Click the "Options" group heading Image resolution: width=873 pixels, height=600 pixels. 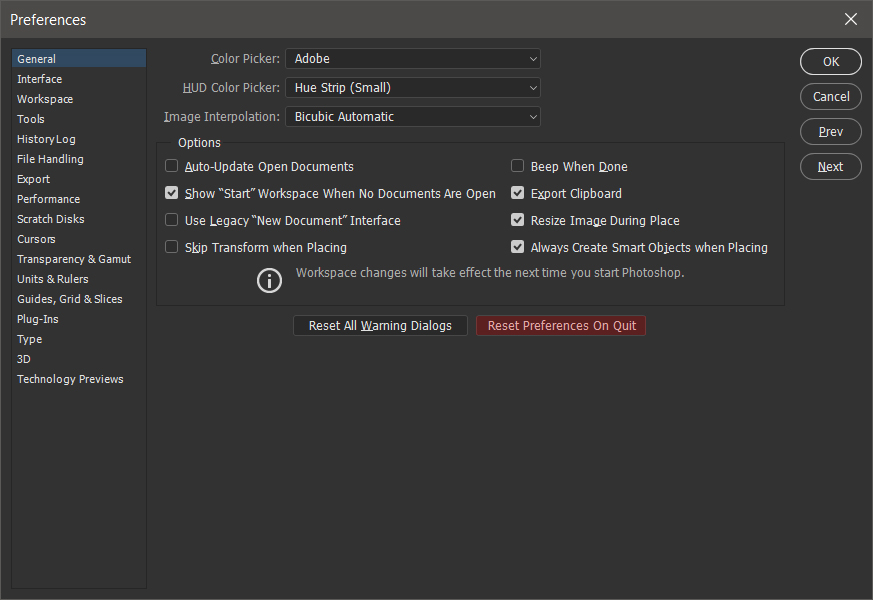pos(199,143)
